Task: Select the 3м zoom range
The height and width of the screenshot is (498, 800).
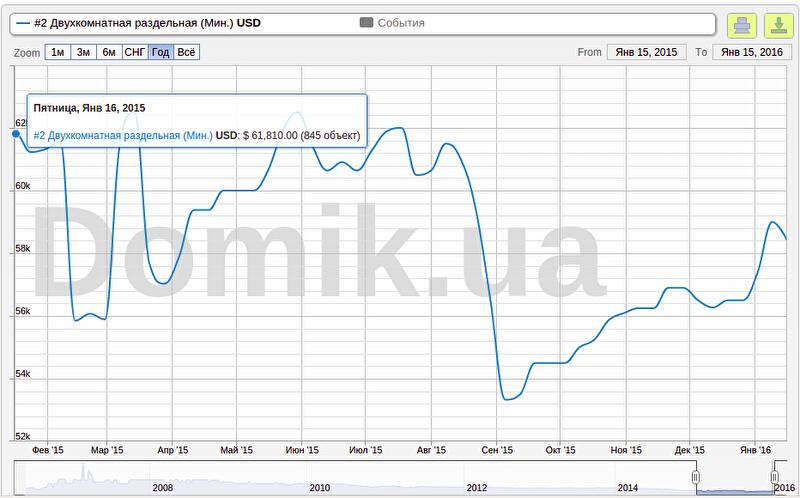Action: (x=83, y=52)
